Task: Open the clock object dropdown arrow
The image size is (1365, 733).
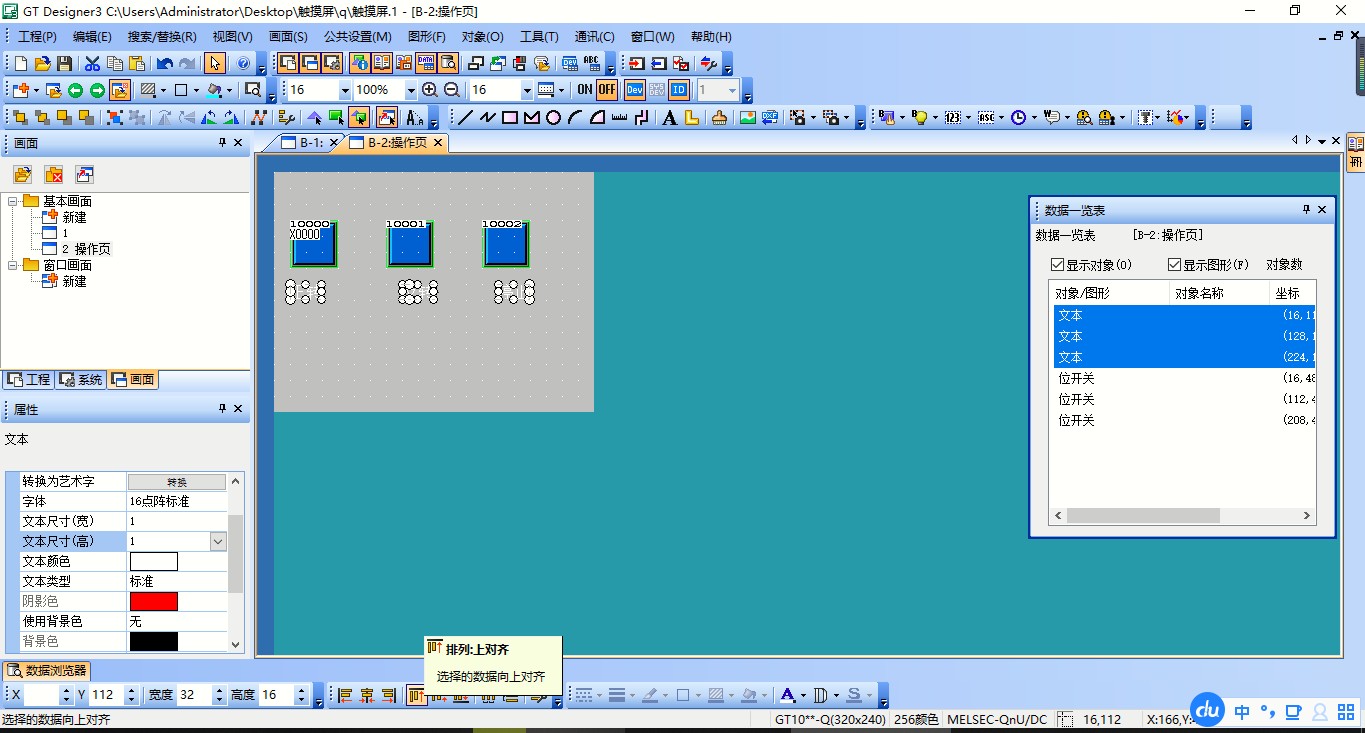Action: 1034,117
